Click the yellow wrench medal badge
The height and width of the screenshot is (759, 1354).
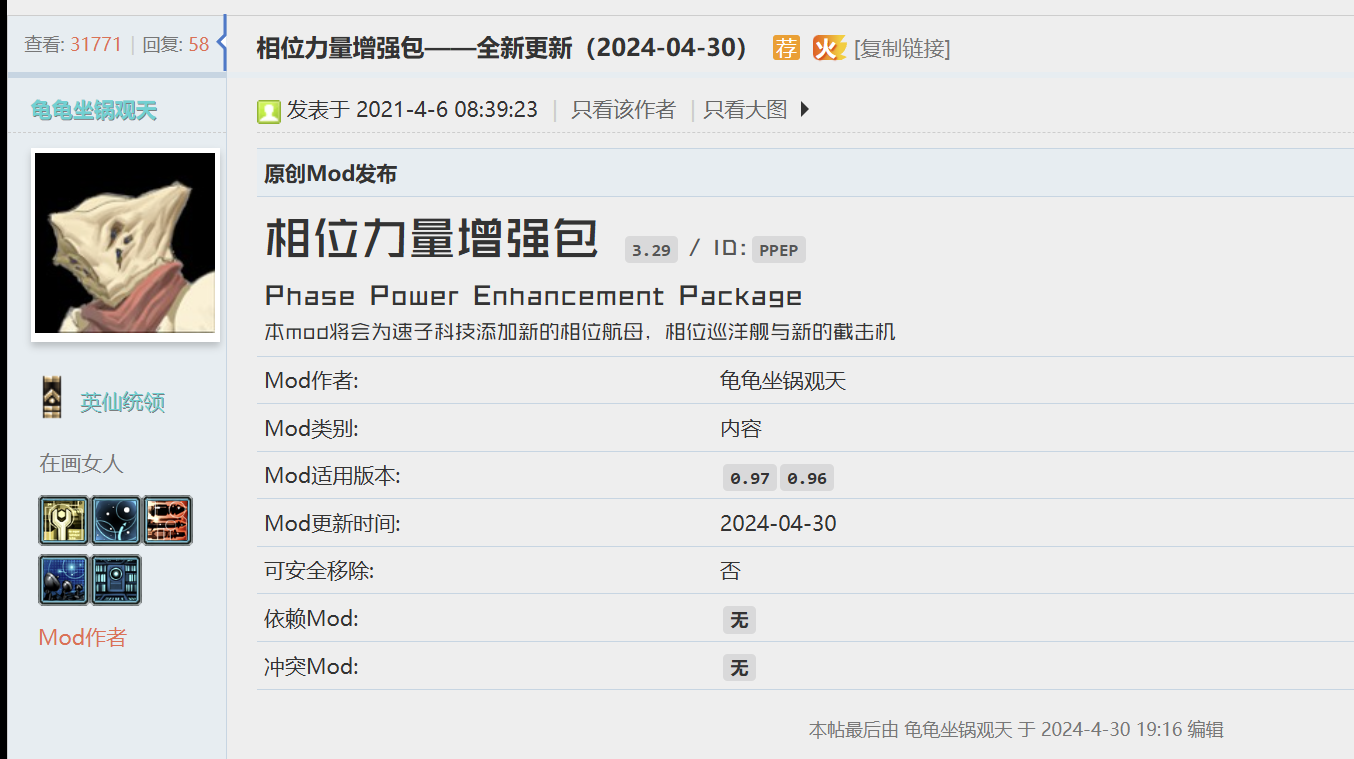pos(65,521)
